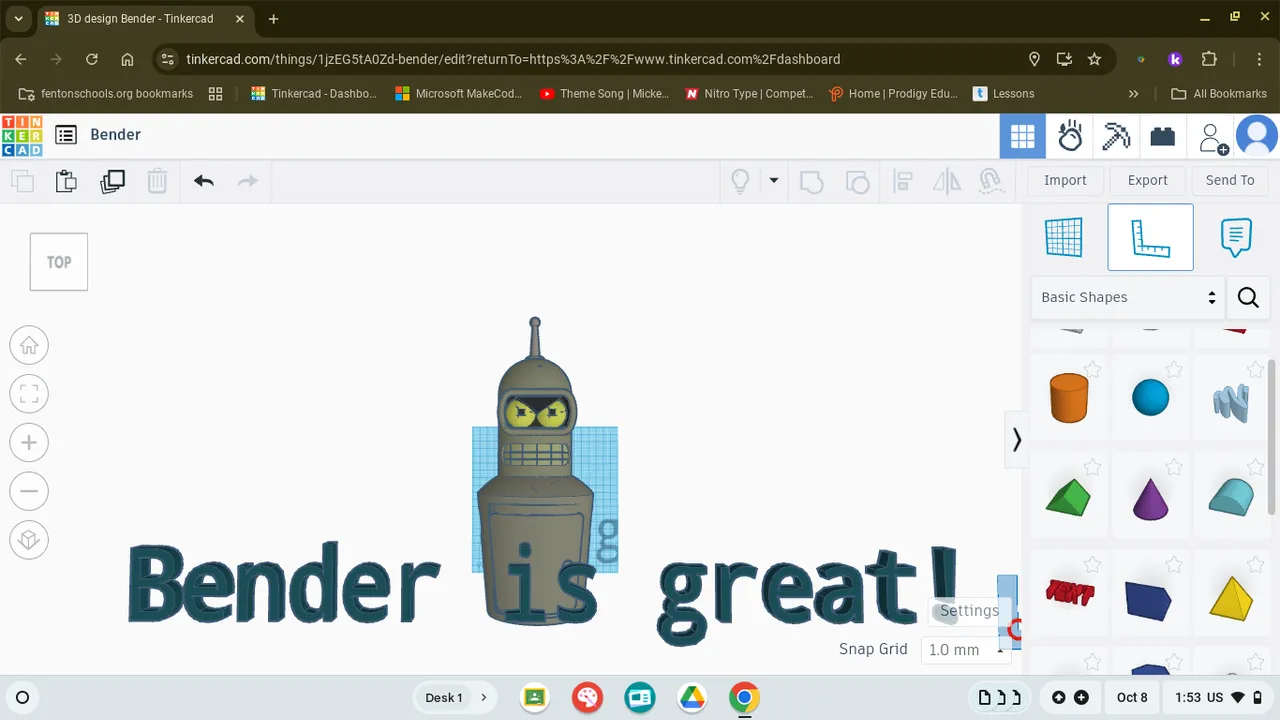Open the Snap Grid 1.0 mm dropdown
Screen dimensions: 1280x720
coord(965,650)
